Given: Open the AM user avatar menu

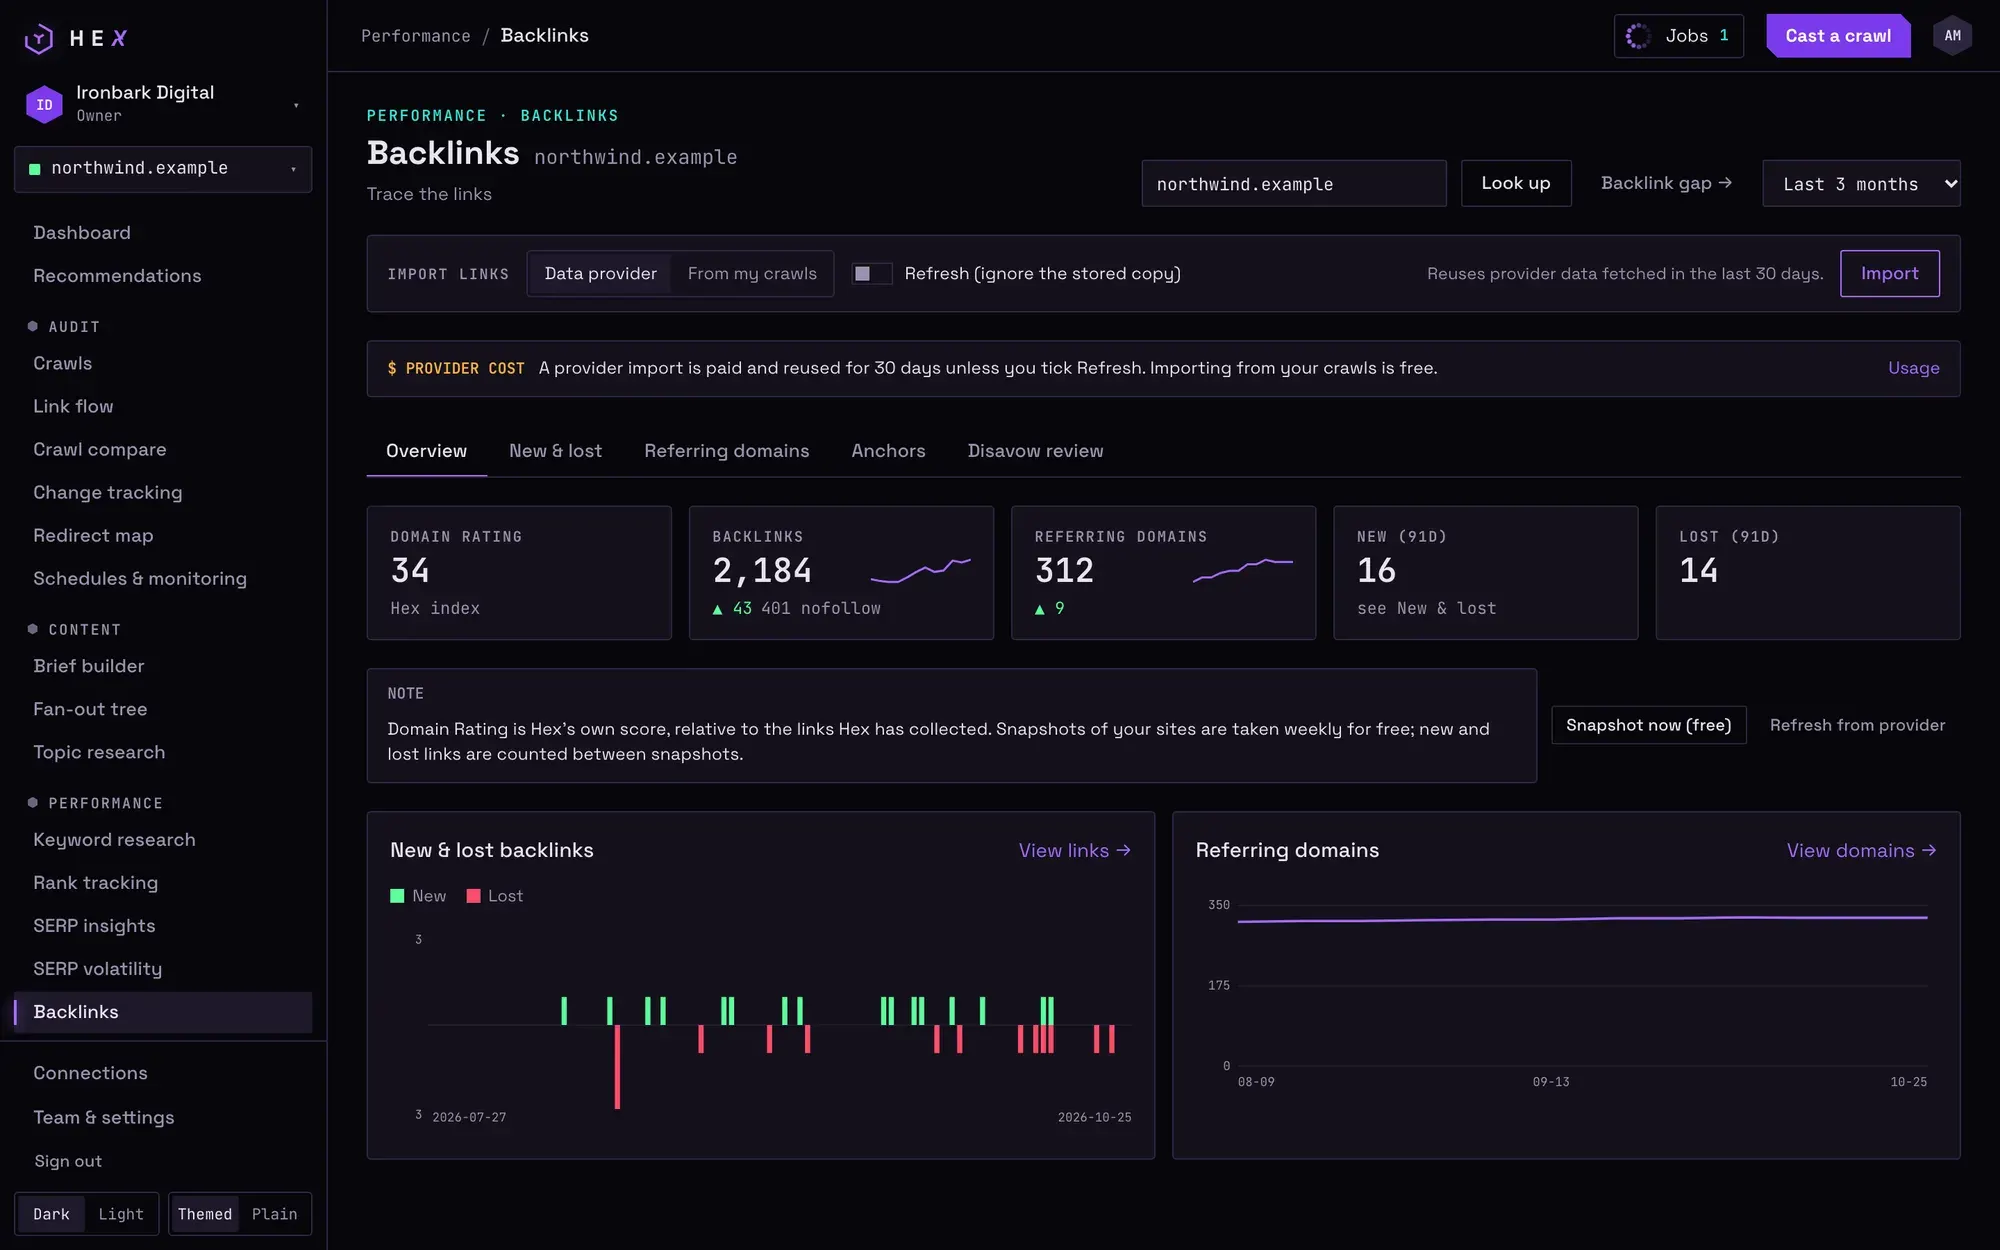Looking at the screenshot, I should pyautogui.click(x=1952, y=36).
